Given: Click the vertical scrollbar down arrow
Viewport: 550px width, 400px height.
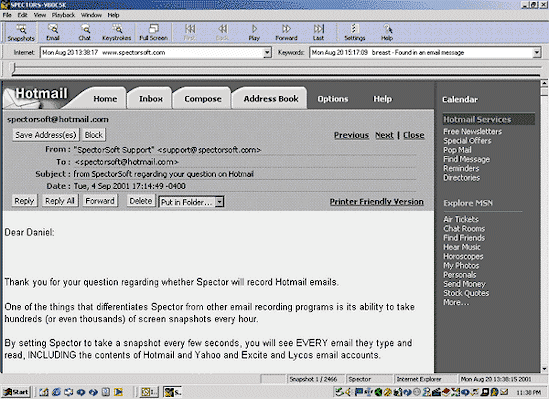Looking at the screenshot, I should click(544, 369).
